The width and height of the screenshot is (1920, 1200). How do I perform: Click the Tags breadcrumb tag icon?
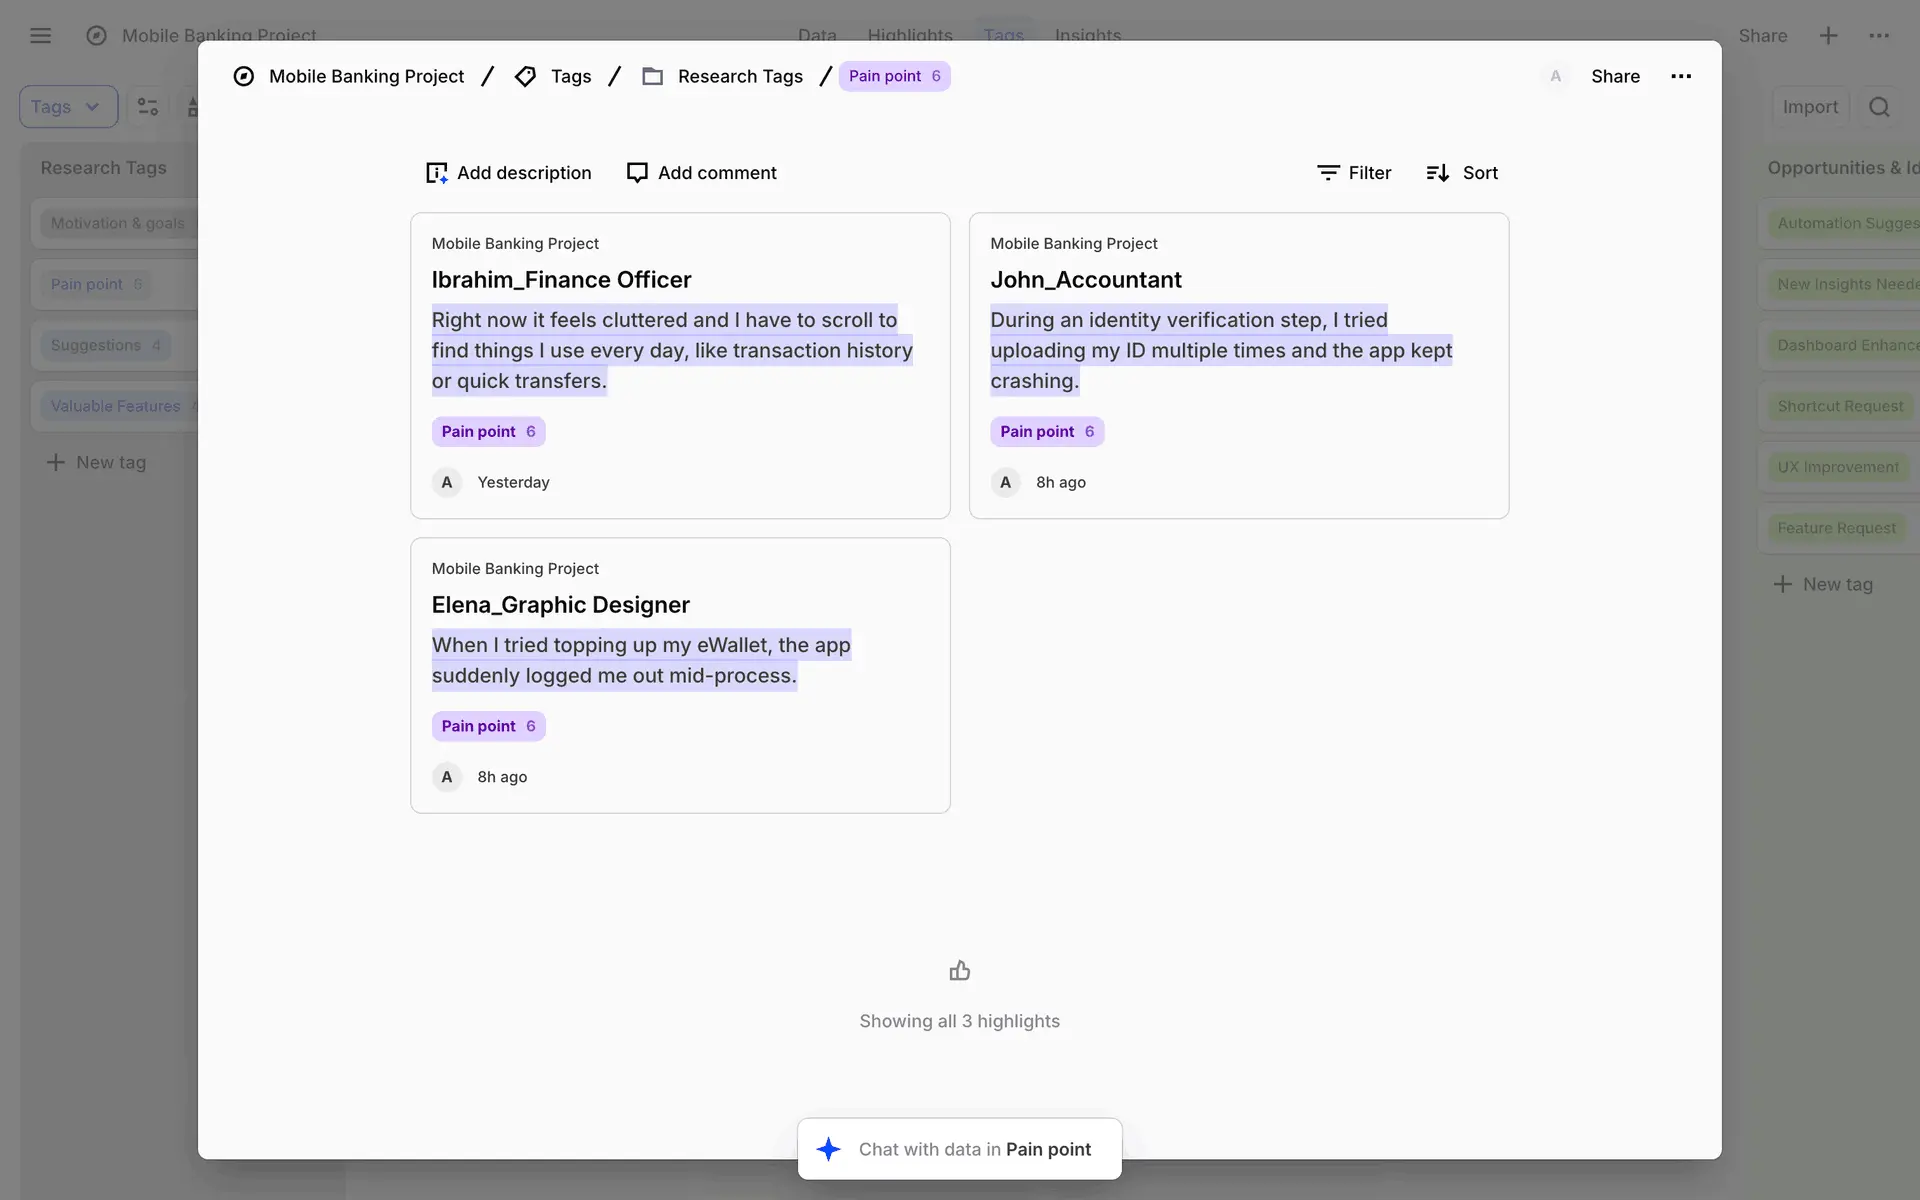tap(525, 76)
